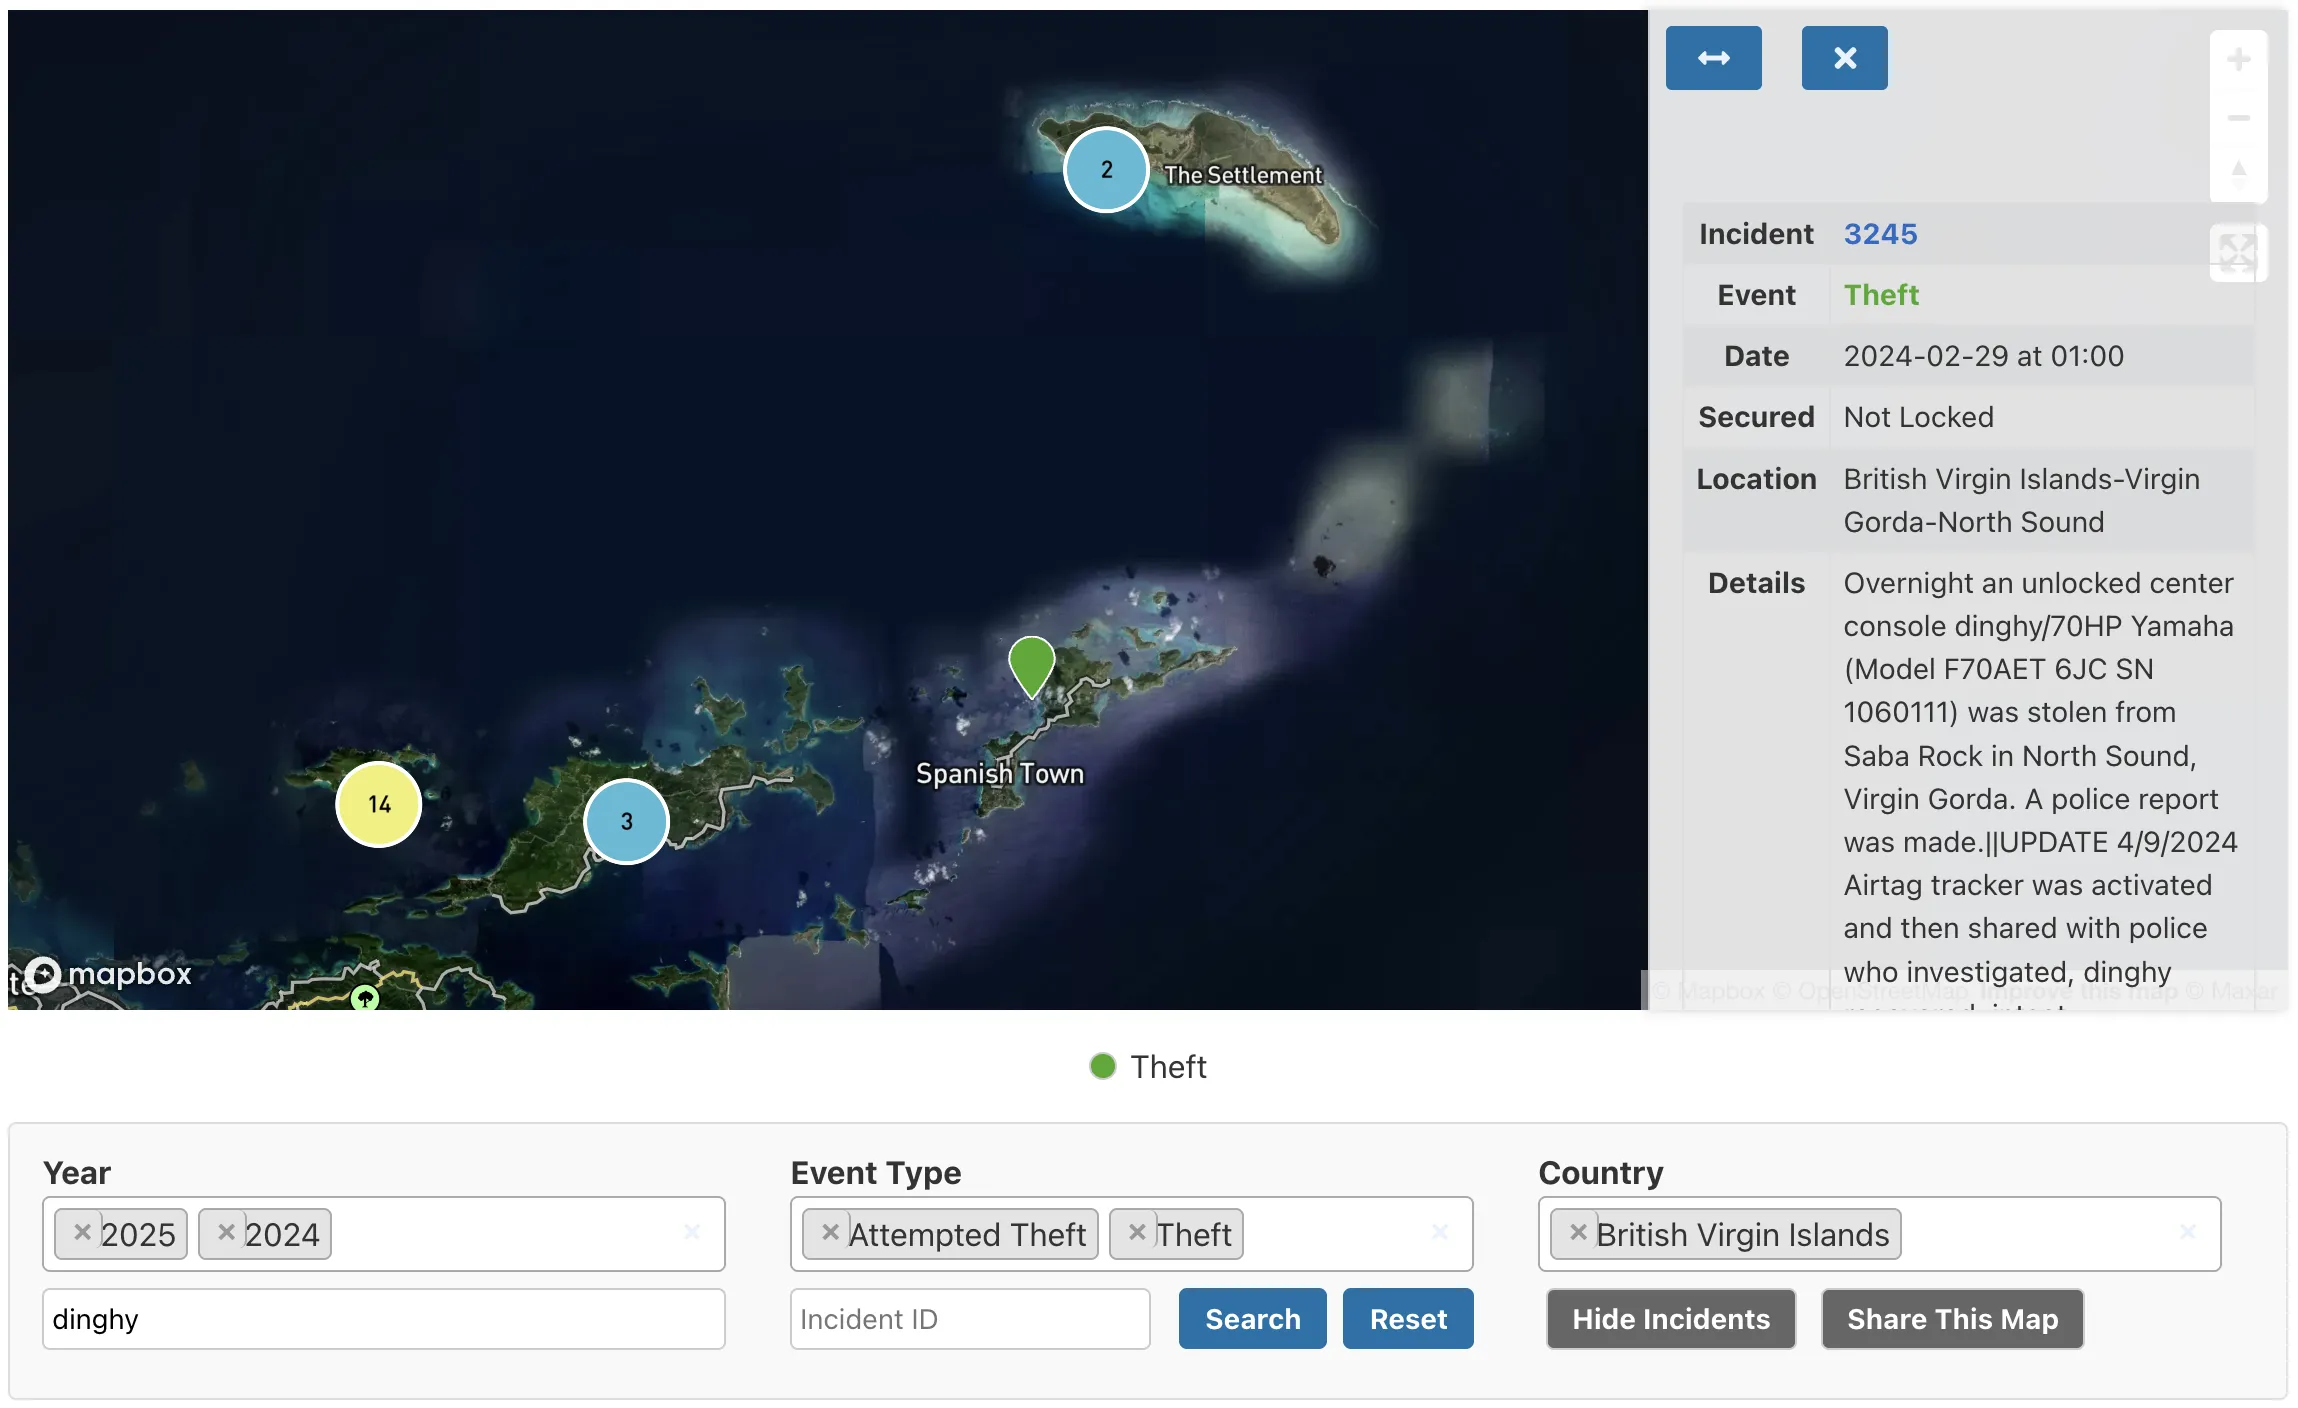Click the Incident ID input field
Screen dimensions: 2298x1408
[x=969, y=1319]
